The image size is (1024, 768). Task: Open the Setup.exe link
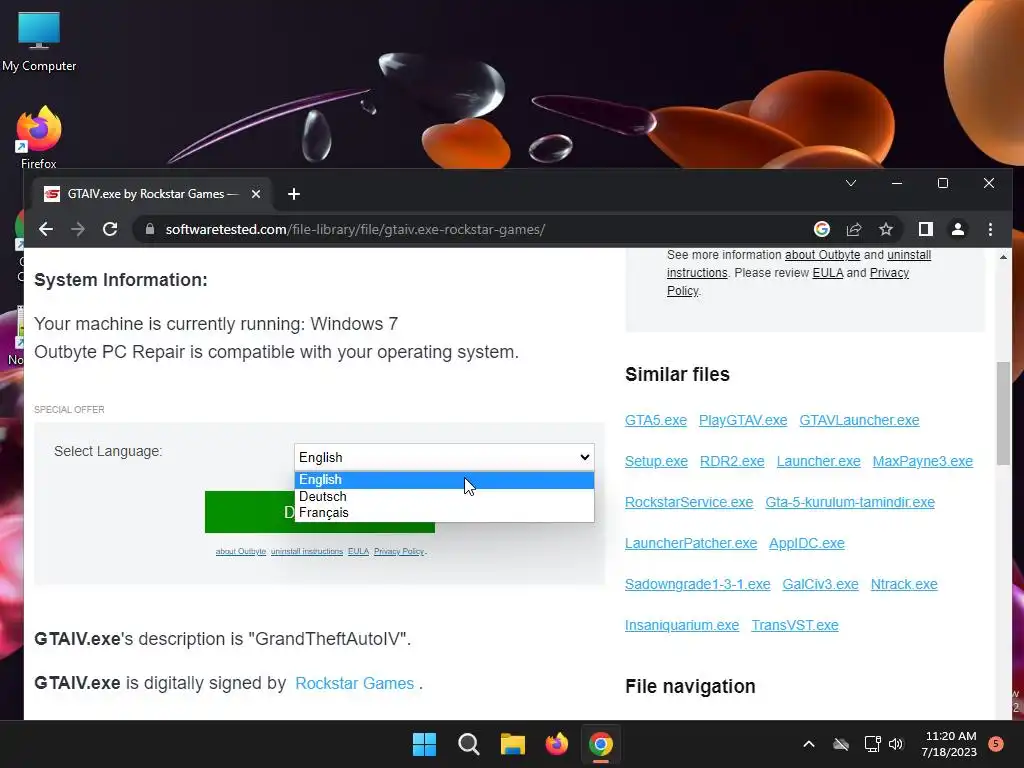point(656,461)
